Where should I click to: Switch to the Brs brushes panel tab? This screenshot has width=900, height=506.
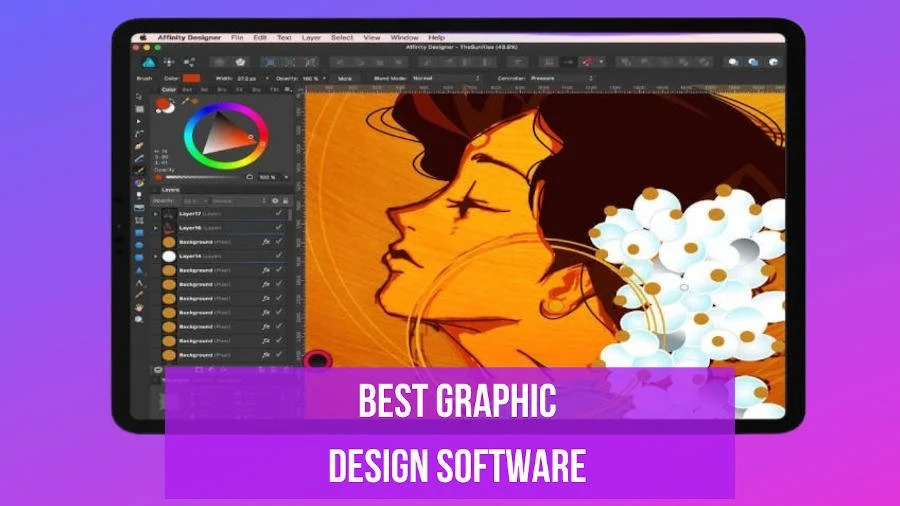tap(222, 90)
